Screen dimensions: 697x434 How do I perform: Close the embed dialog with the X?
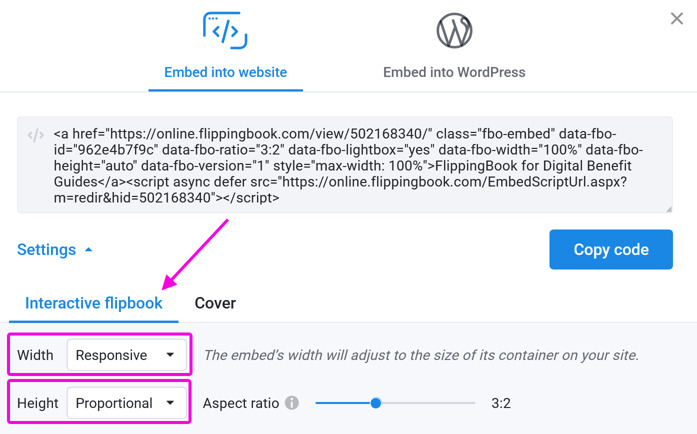[677, 19]
